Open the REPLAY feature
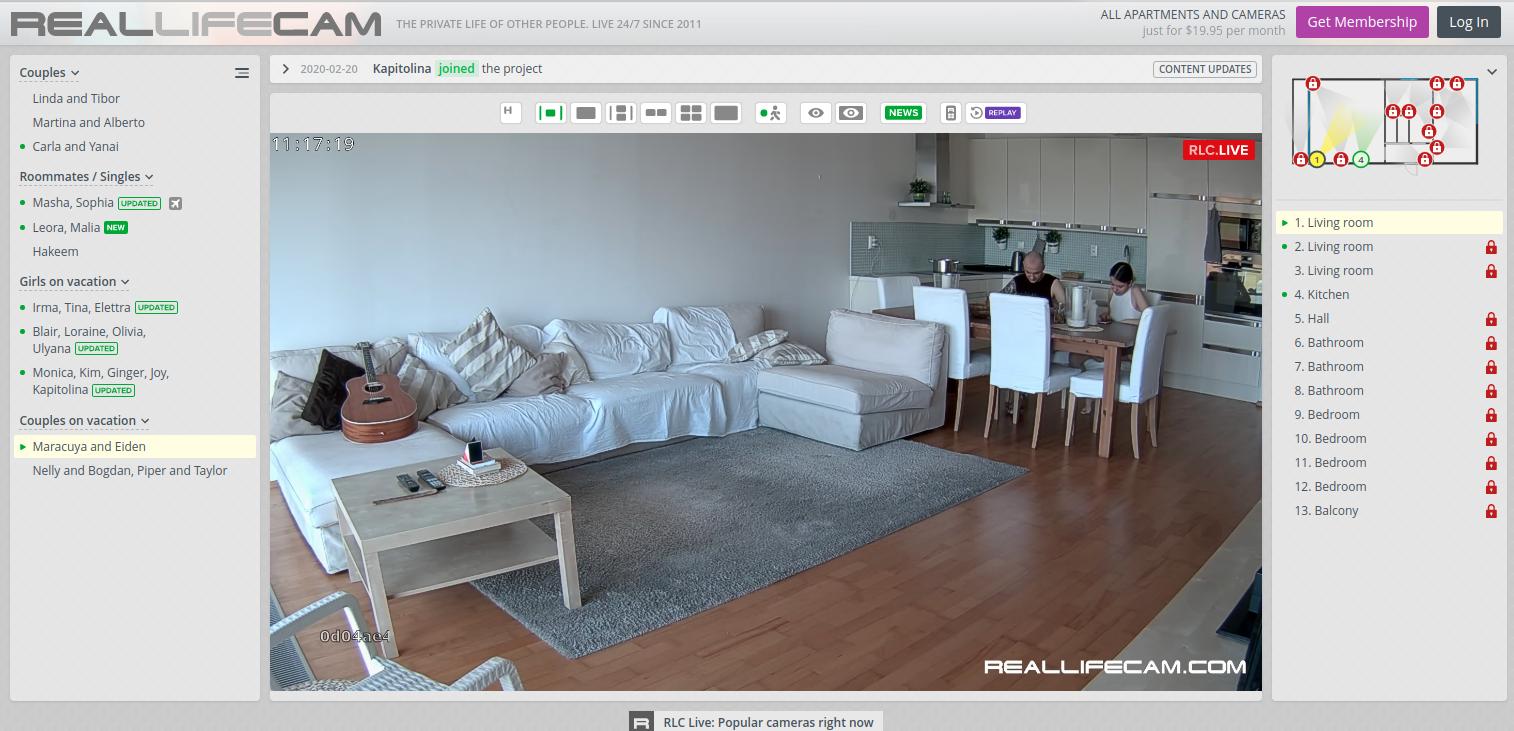The width and height of the screenshot is (1514, 731). tap(997, 112)
